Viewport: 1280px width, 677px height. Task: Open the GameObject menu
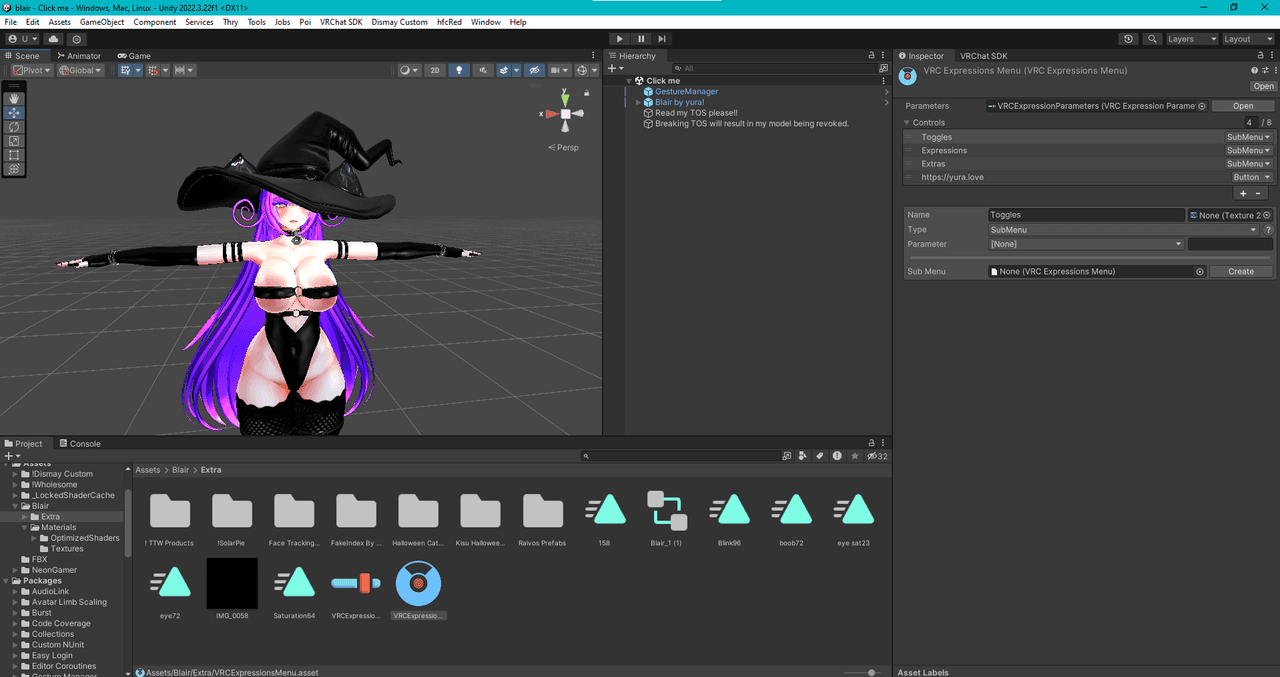pyautogui.click(x=102, y=22)
